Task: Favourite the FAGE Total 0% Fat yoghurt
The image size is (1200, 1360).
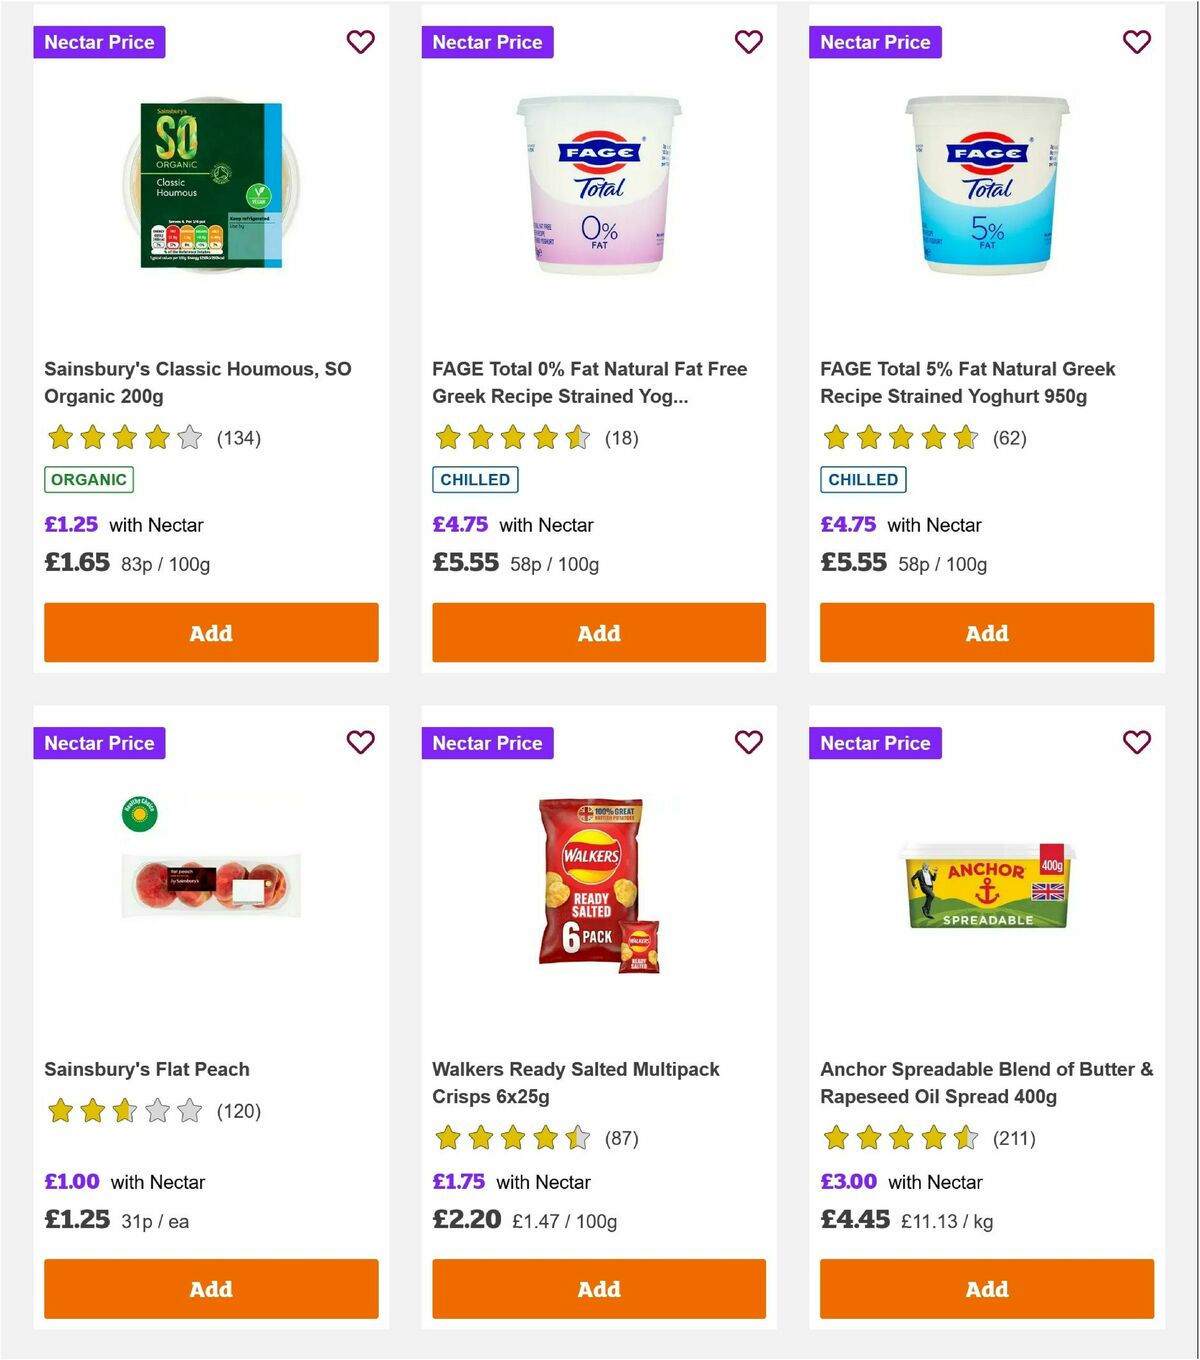Action: tap(748, 42)
